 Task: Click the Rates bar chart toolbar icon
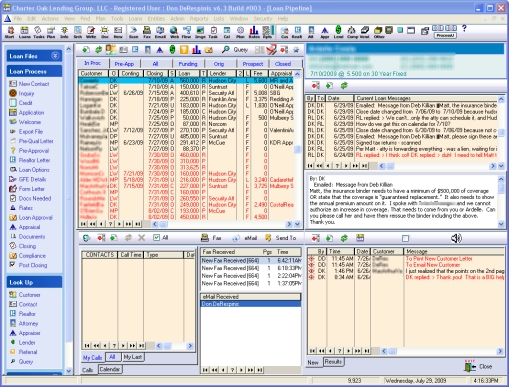254,32
